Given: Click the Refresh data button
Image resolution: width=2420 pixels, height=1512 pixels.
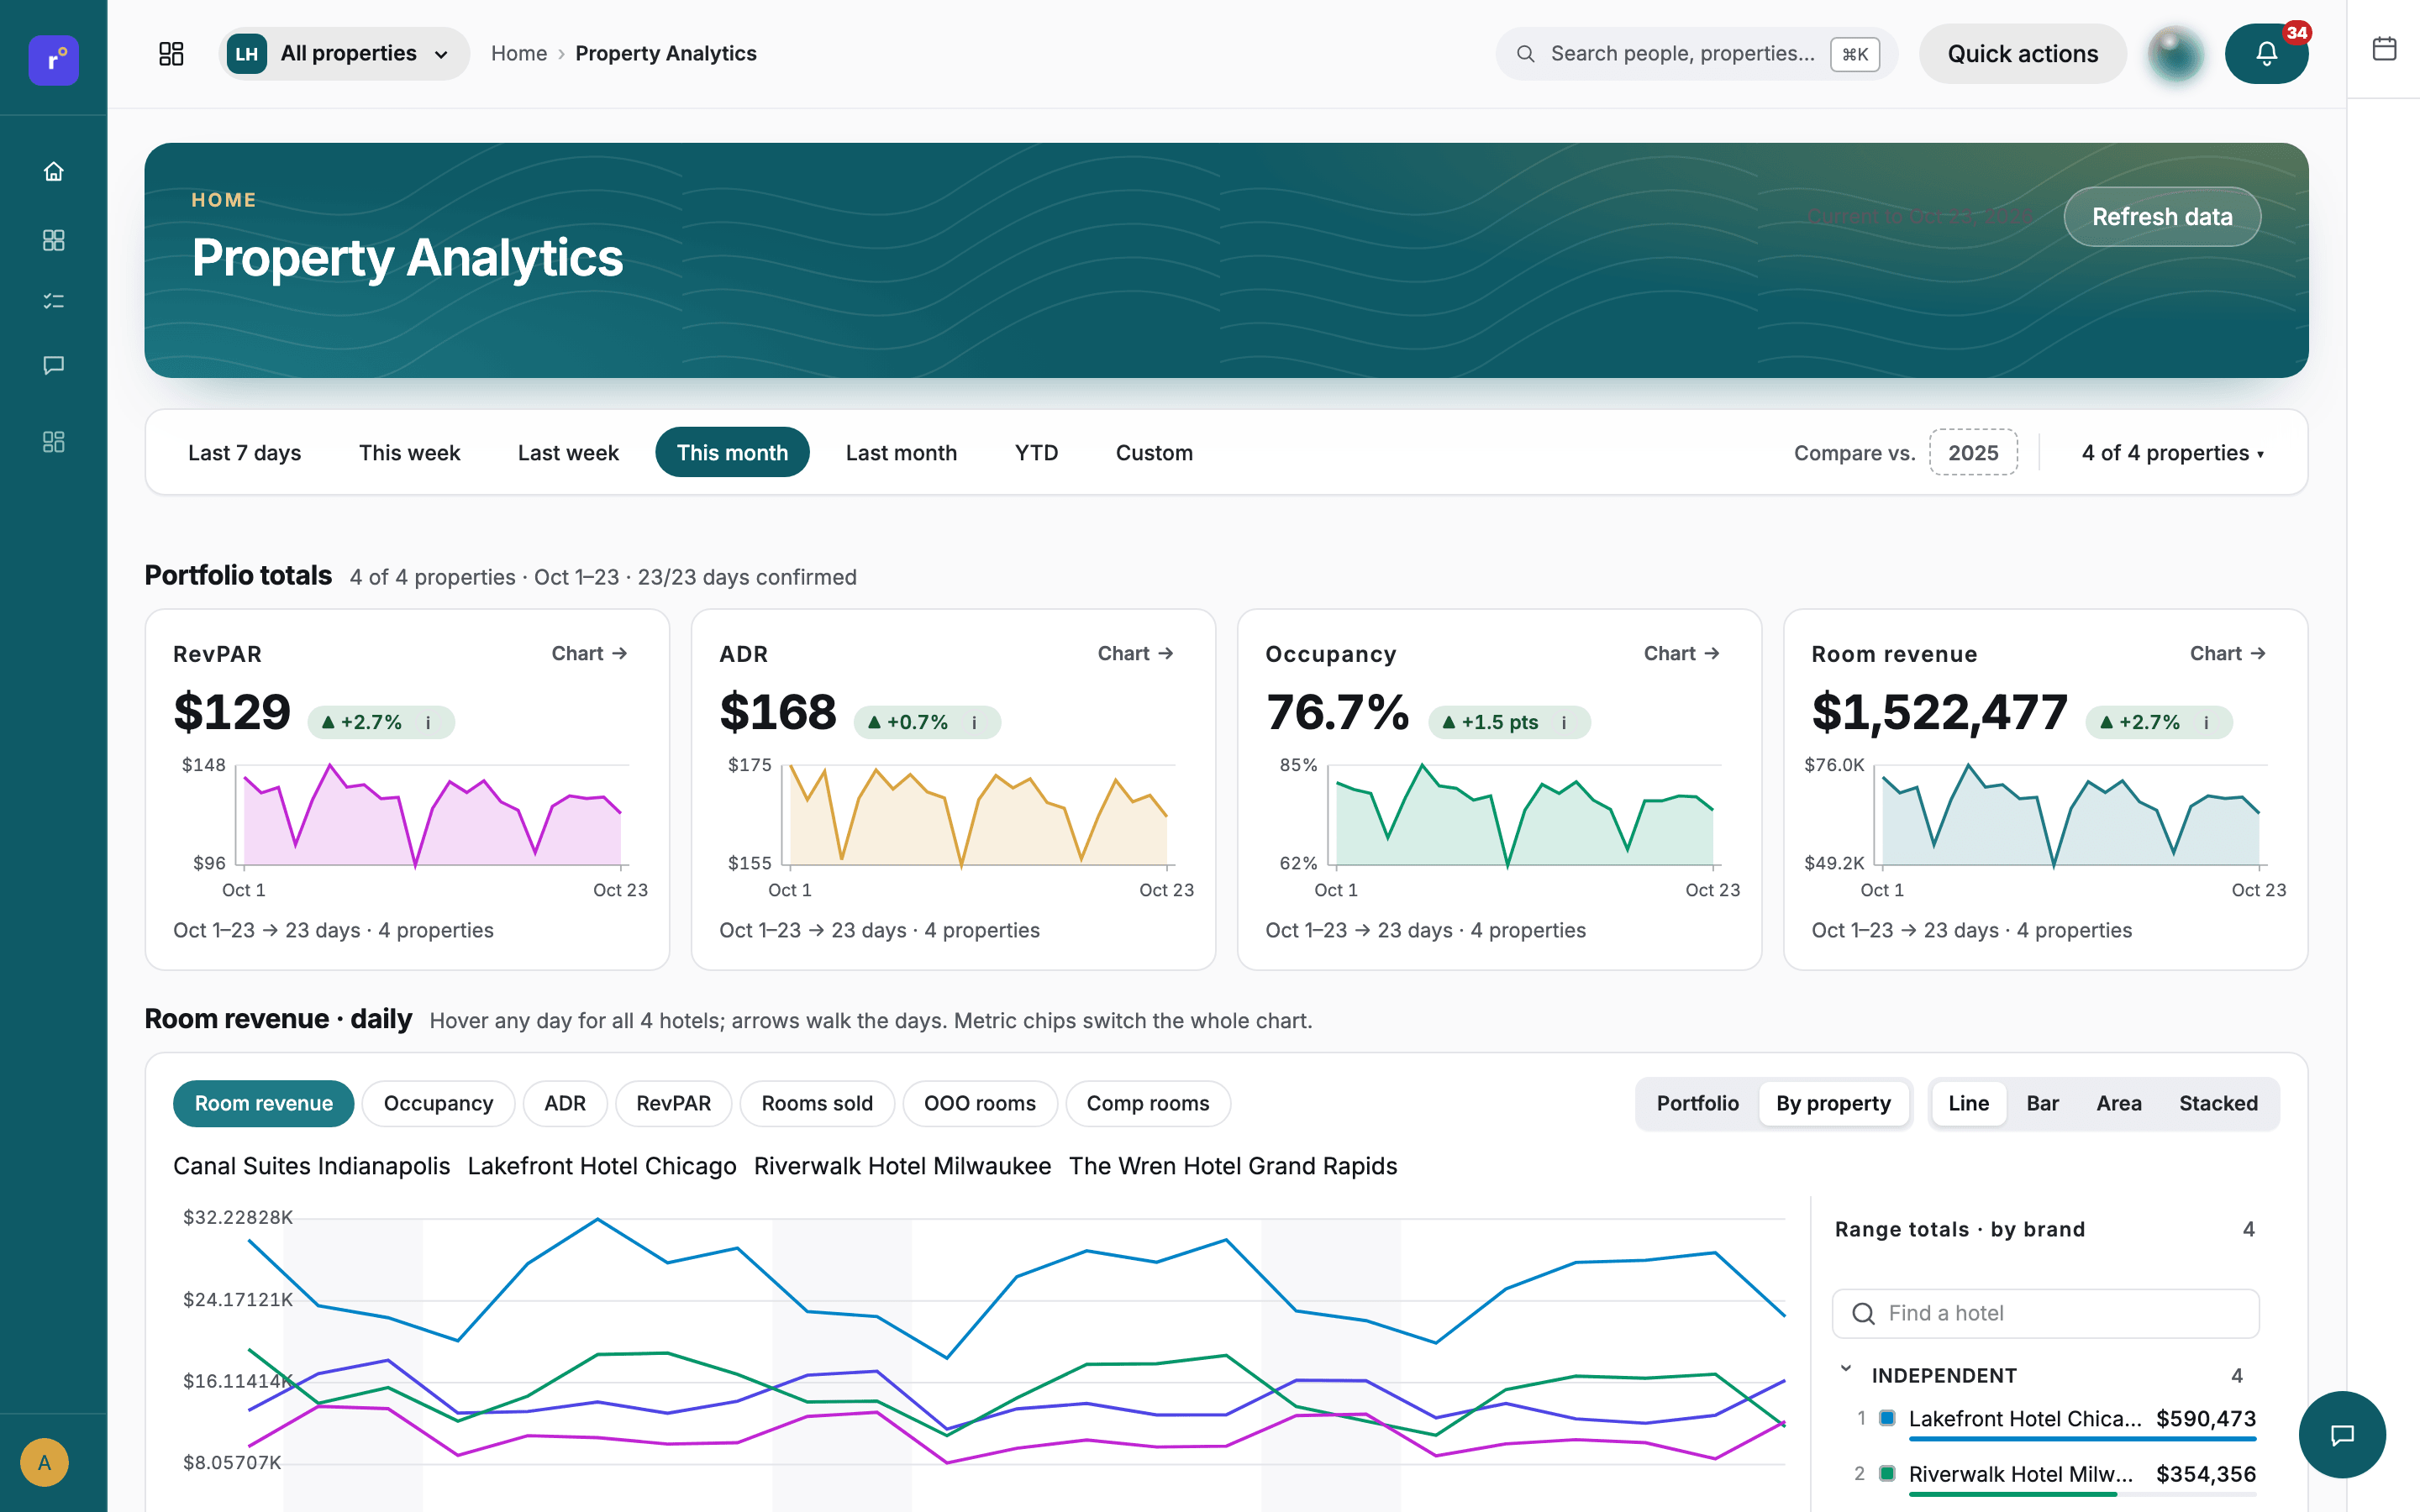Looking at the screenshot, I should (x=2162, y=217).
